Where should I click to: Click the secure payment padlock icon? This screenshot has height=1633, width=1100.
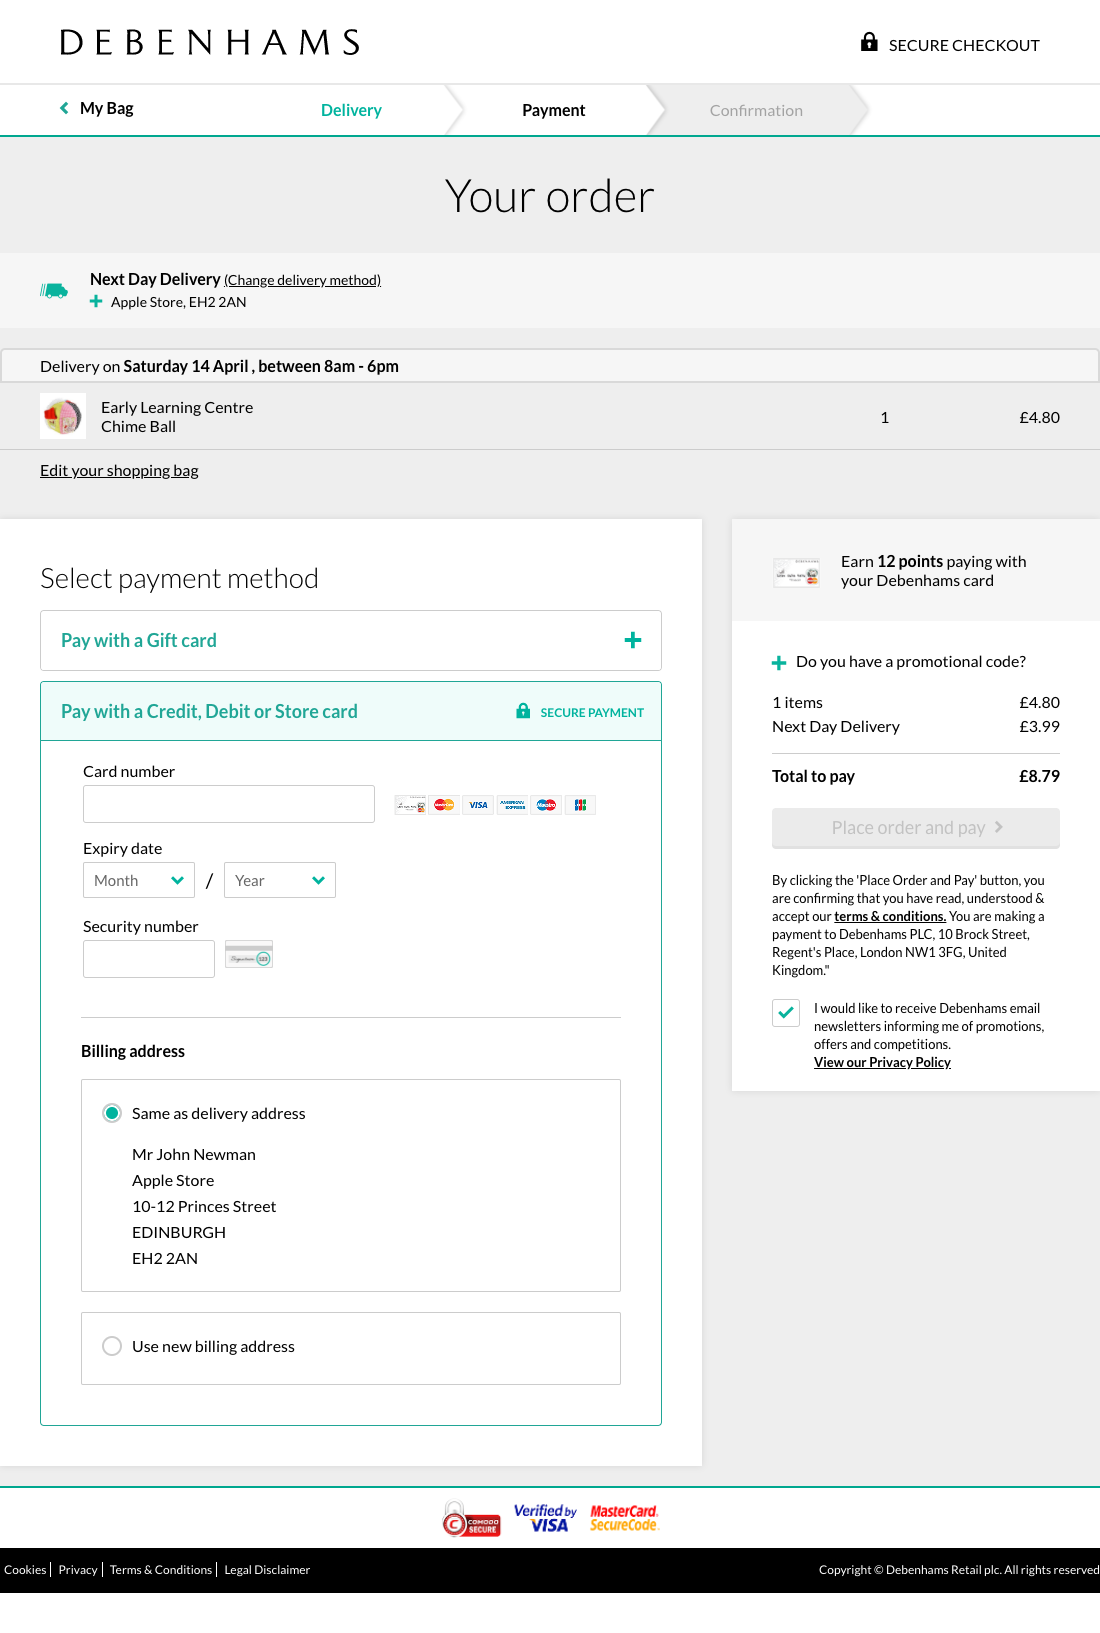coord(523,711)
